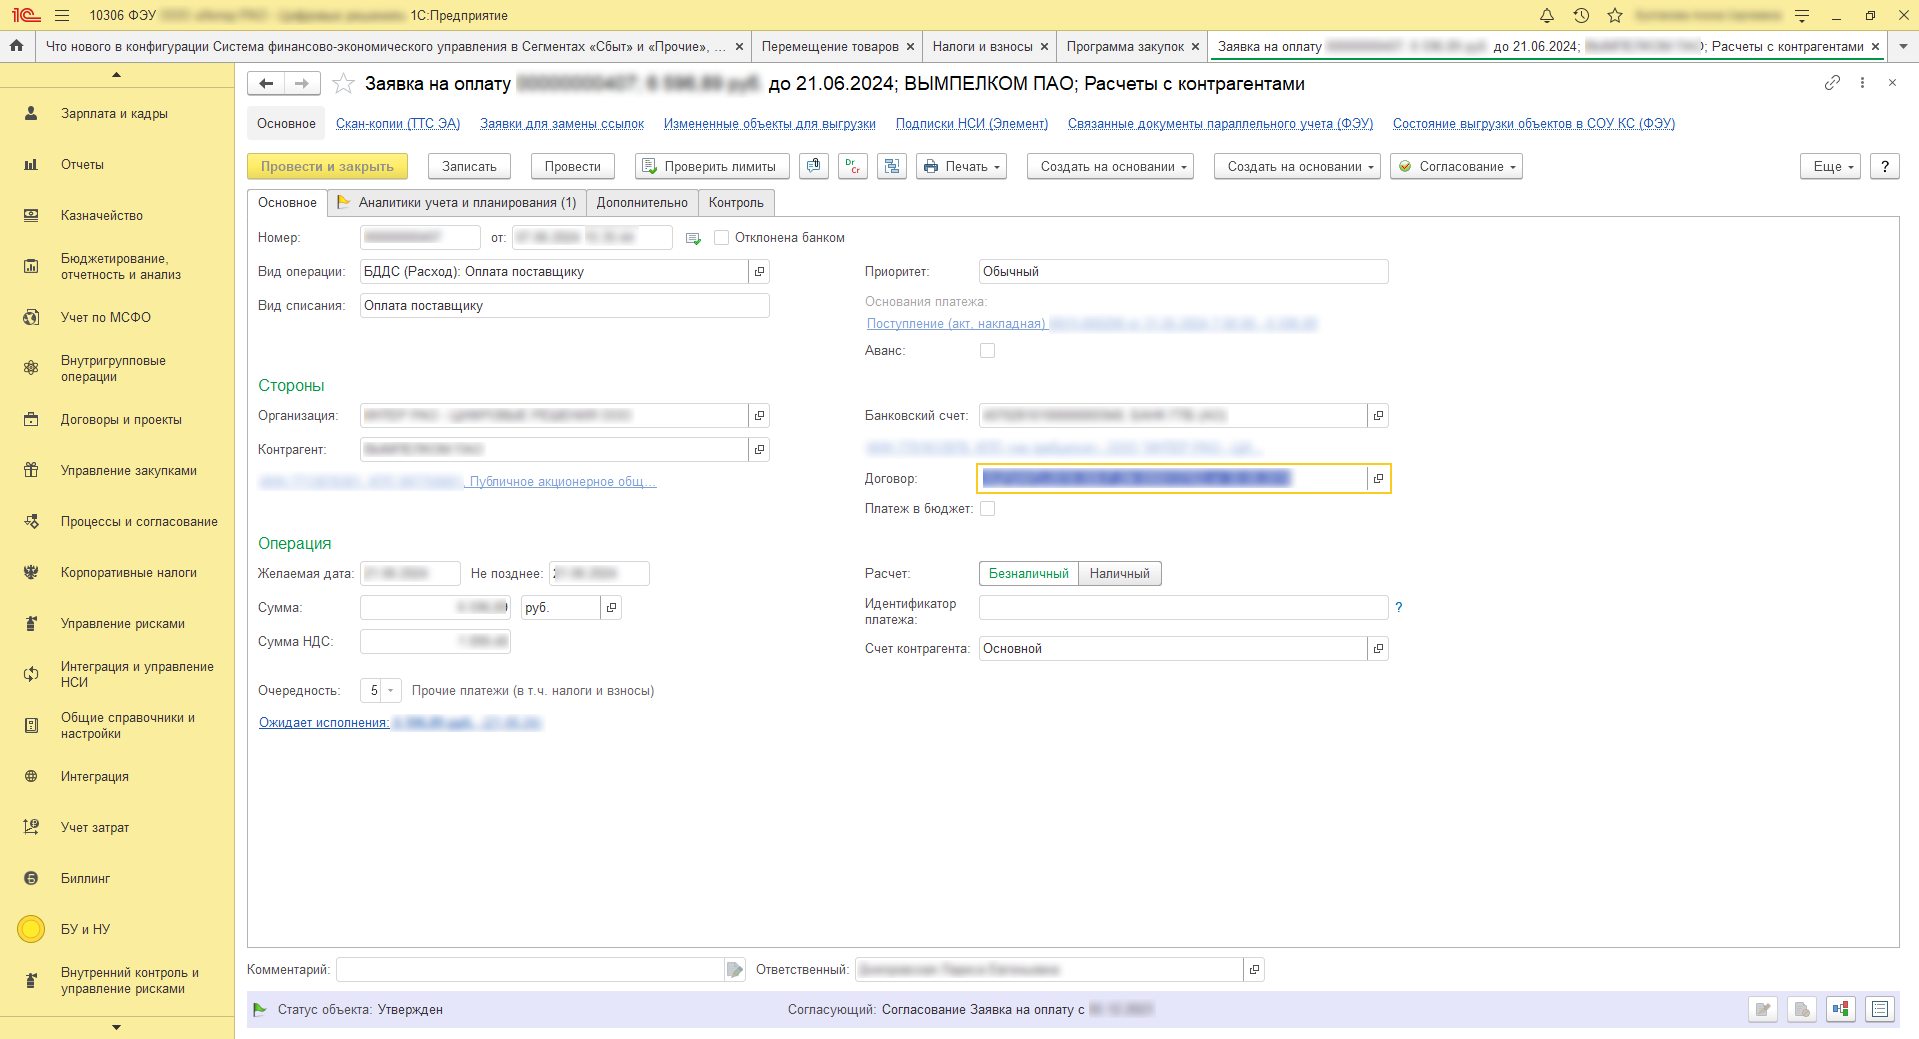Screen dimensions: 1919x1039
Task: Click the Идентификатор платежа field
Action: (1183, 608)
